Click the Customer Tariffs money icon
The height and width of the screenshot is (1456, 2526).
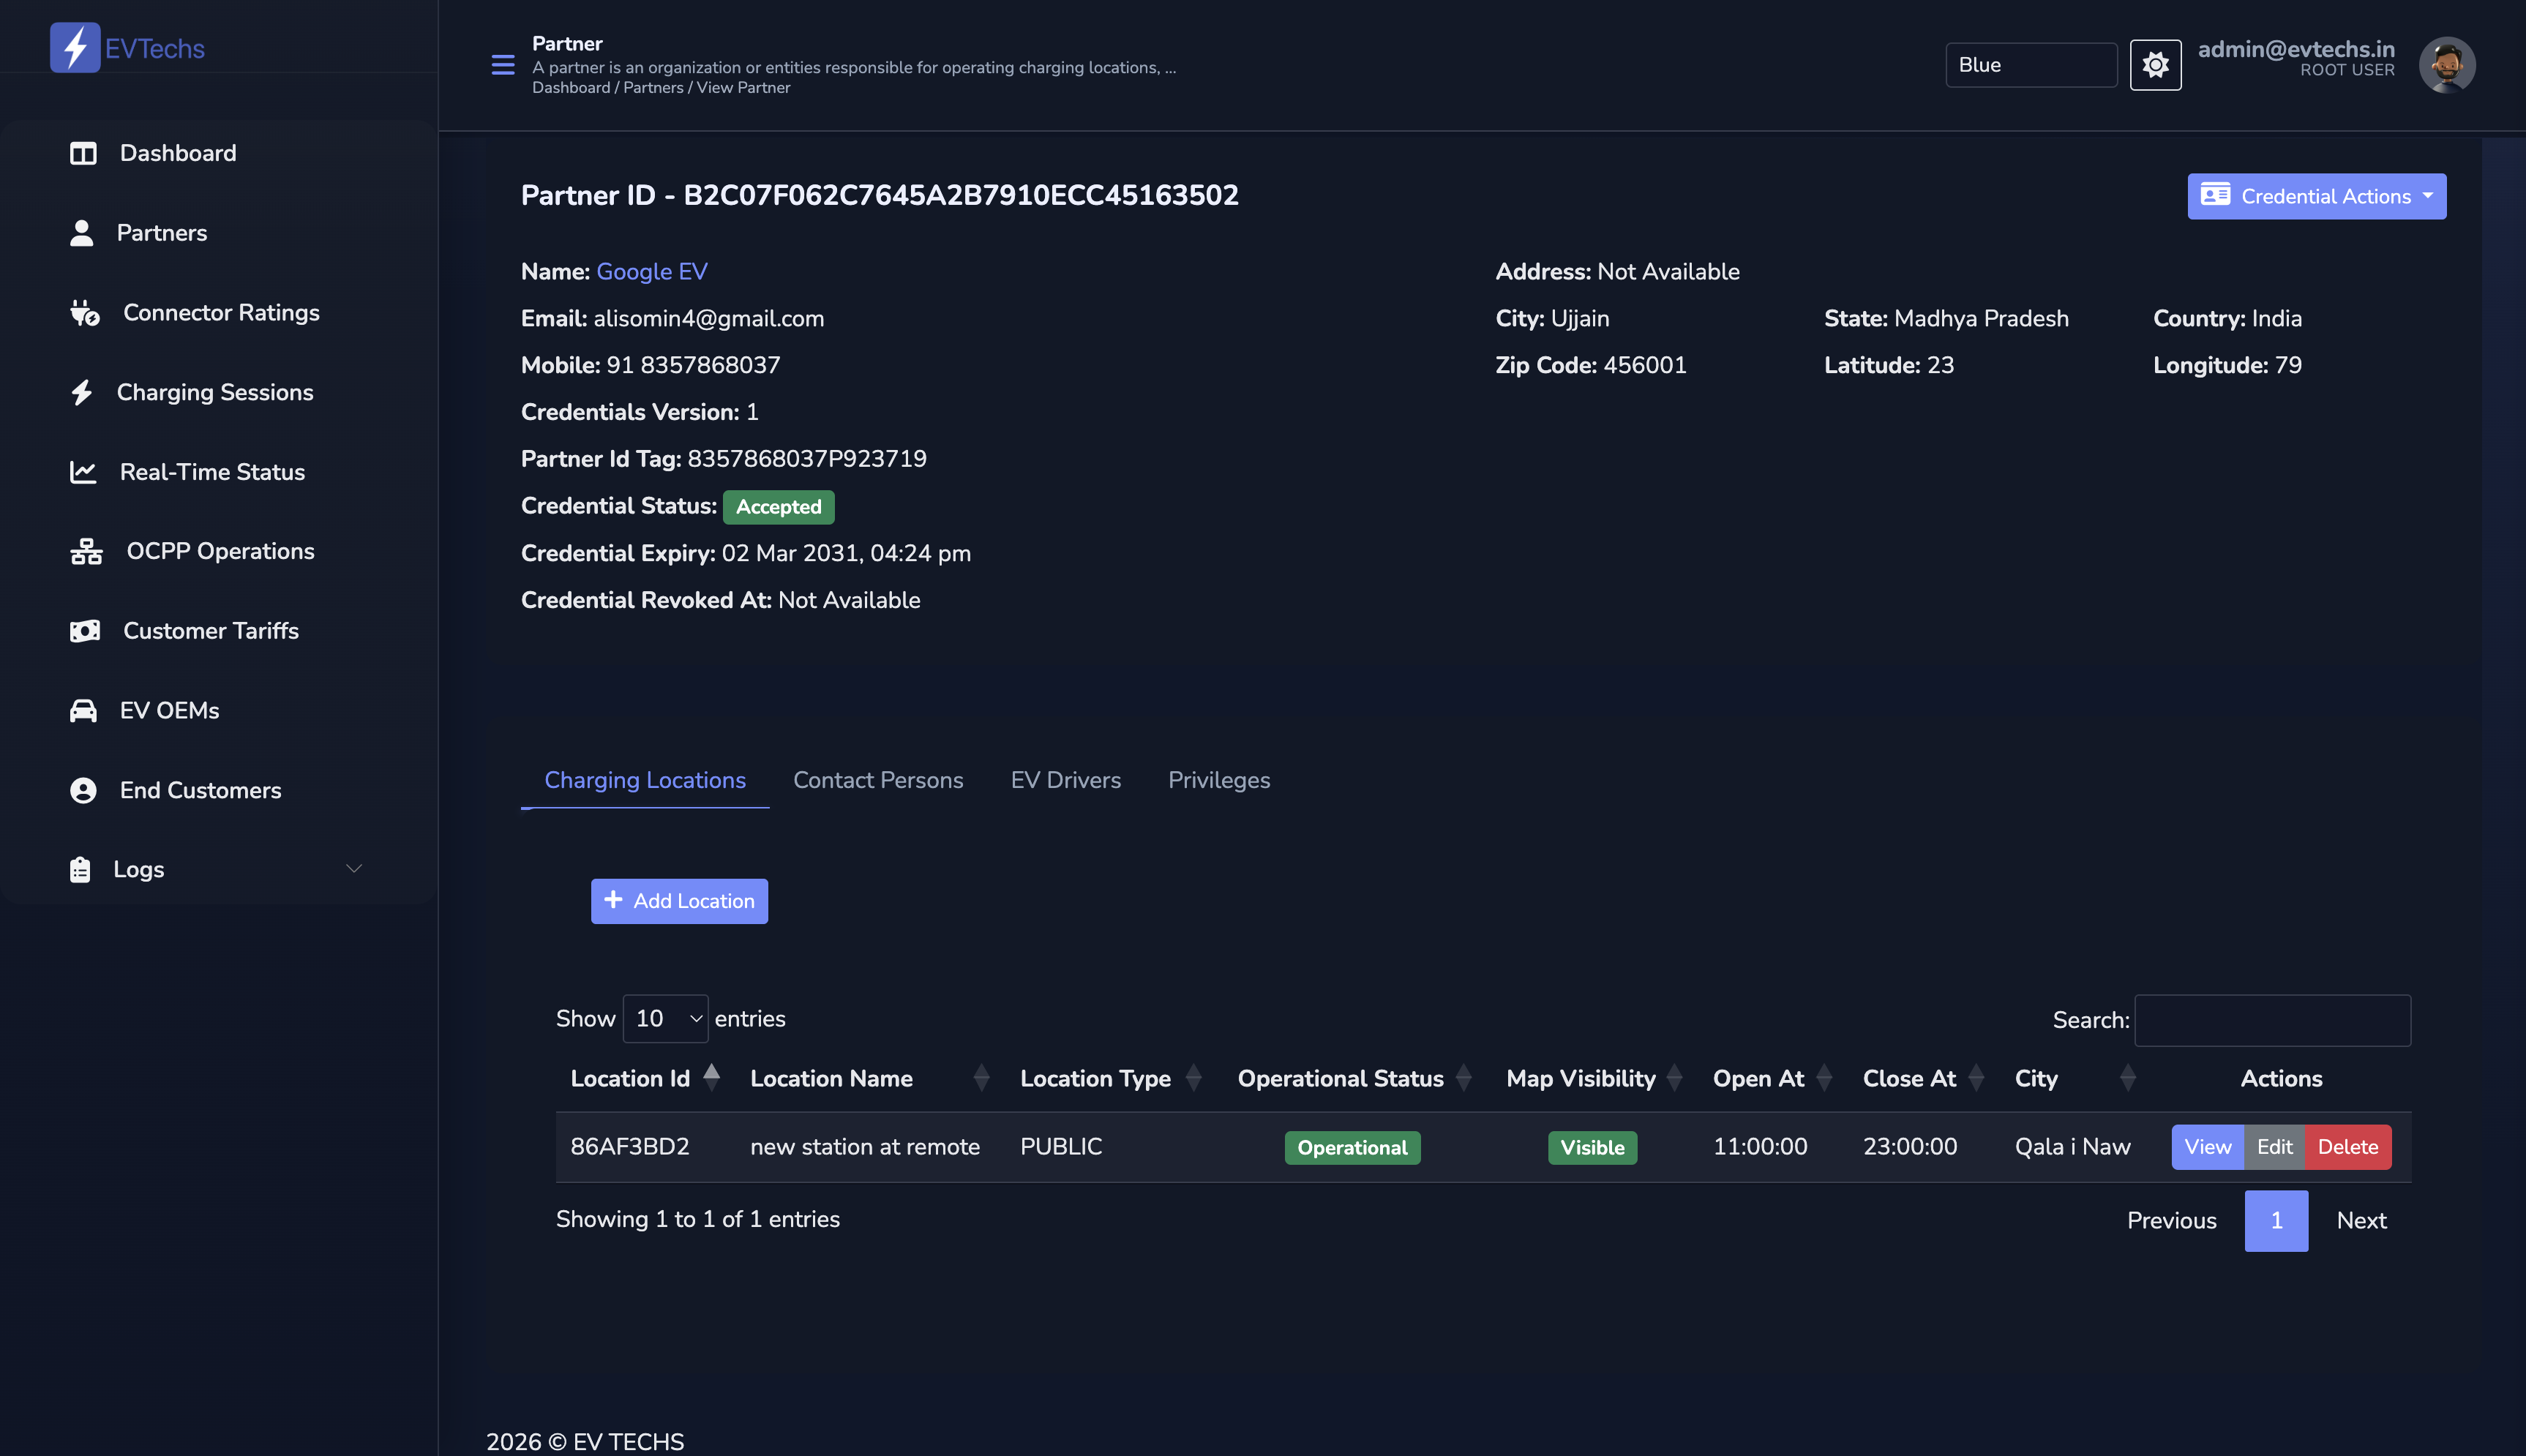coord(85,631)
